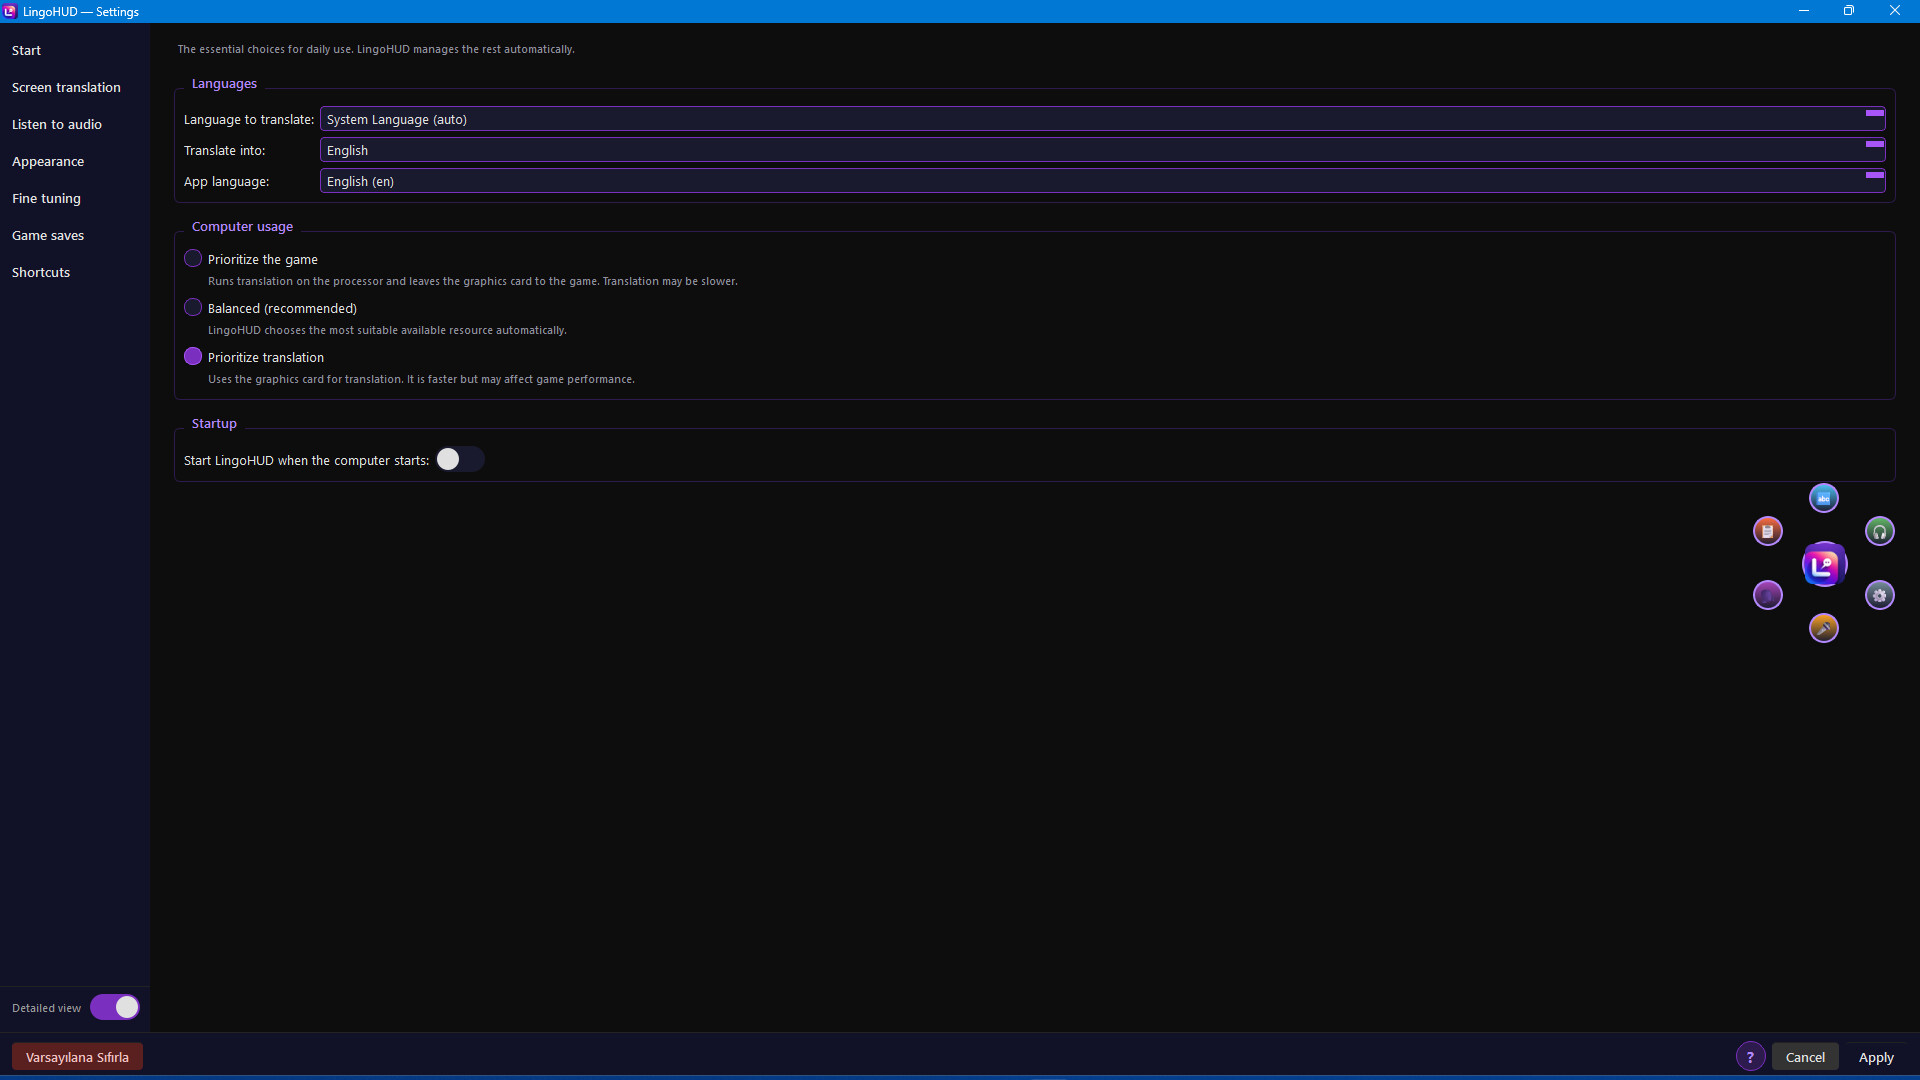Image resolution: width=1920 pixels, height=1080 pixels.
Task: Click the Startup group heading
Action: coord(214,424)
